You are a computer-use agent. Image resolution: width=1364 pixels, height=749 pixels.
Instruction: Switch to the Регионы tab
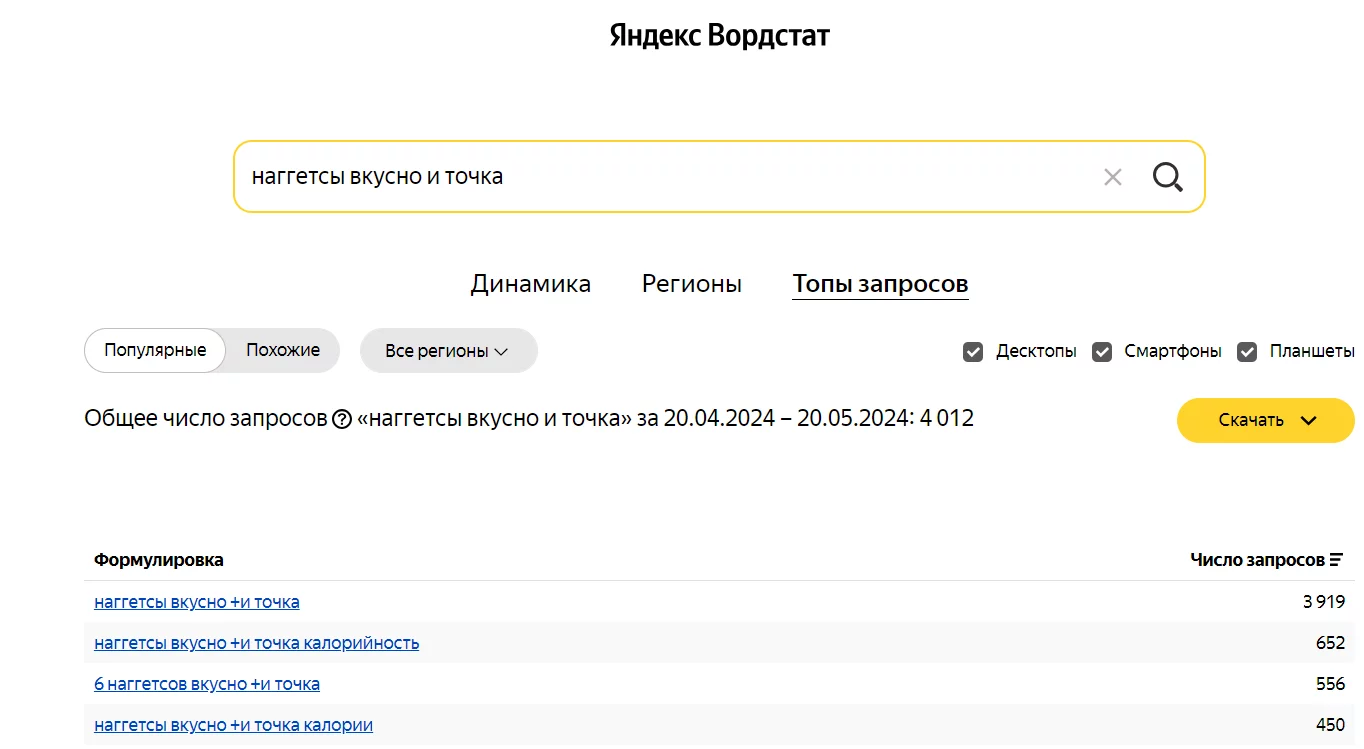coord(692,284)
